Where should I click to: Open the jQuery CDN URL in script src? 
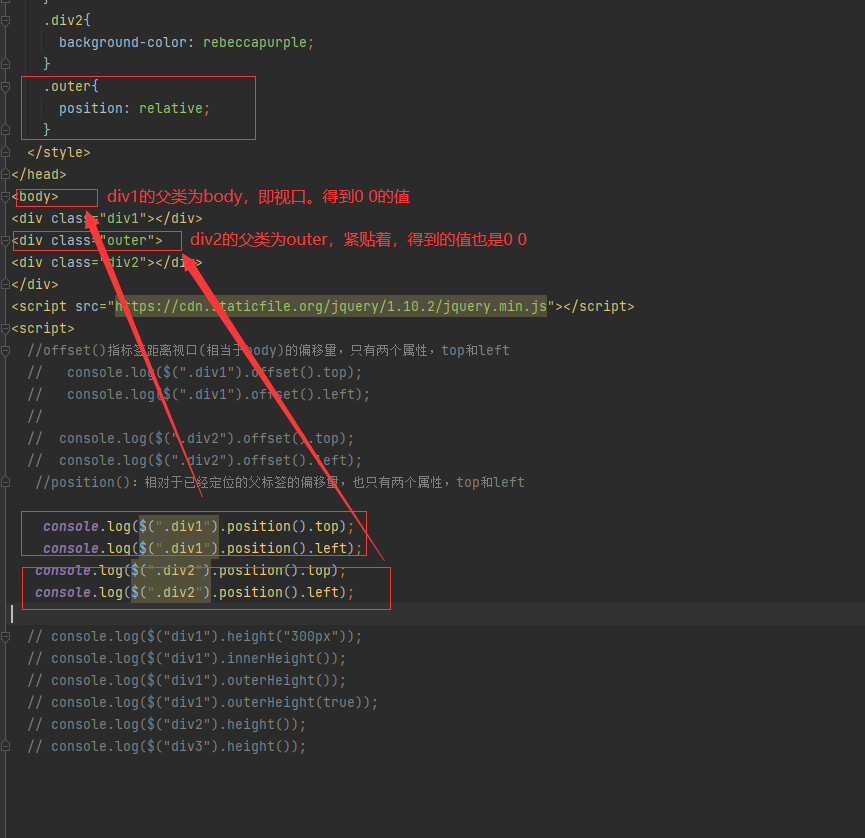[x=331, y=306]
